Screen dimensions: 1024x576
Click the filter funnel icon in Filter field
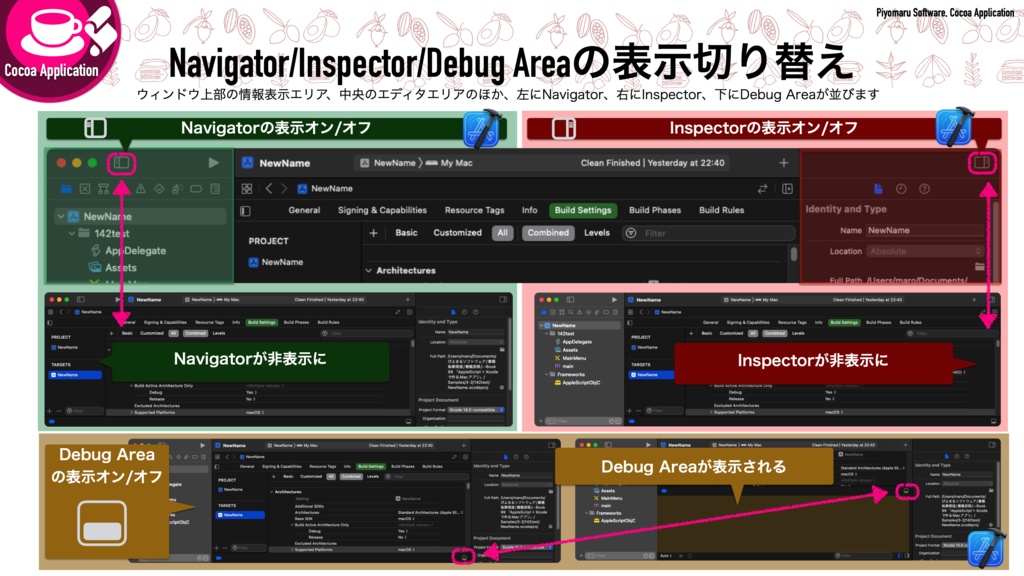coord(630,233)
